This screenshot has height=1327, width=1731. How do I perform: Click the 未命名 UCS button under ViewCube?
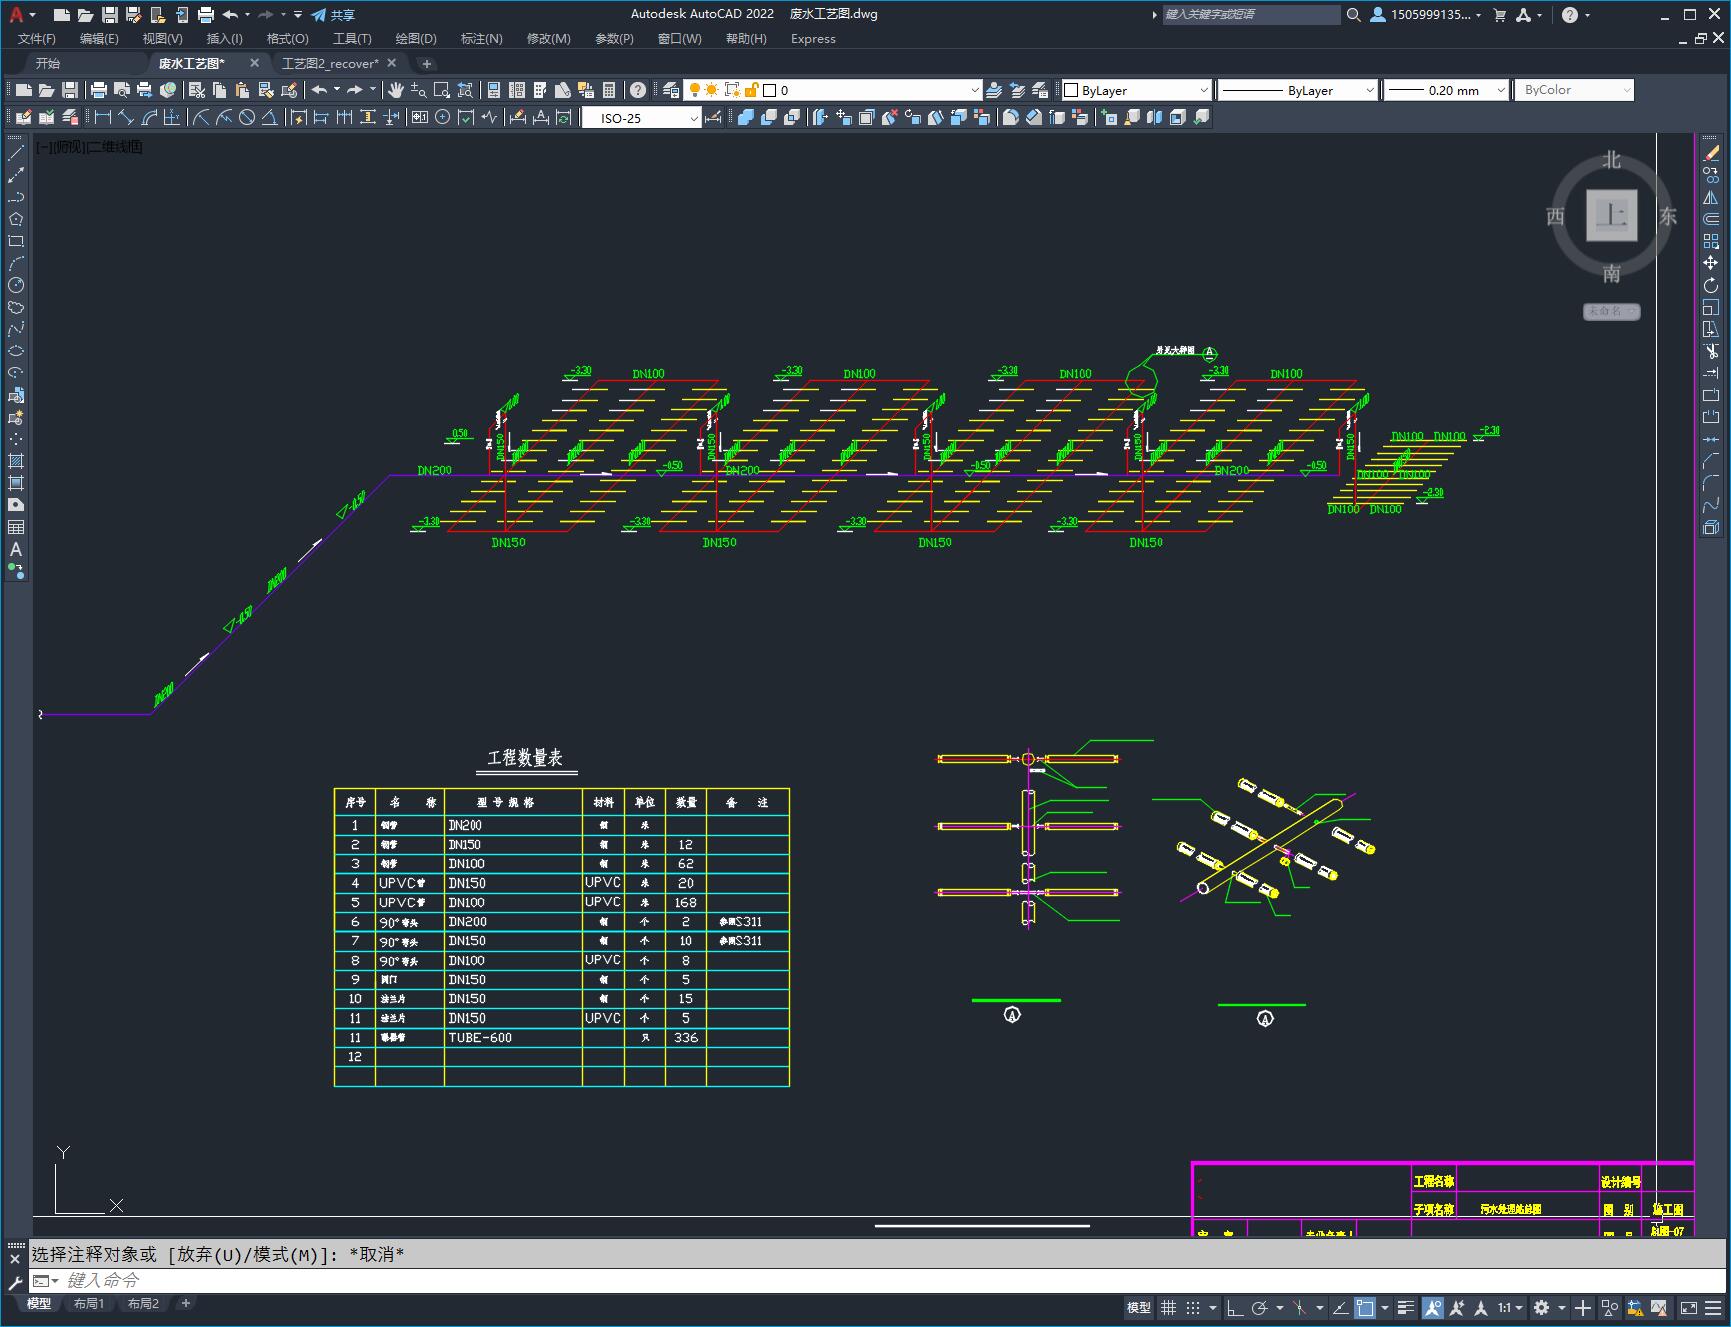coord(1611,311)
